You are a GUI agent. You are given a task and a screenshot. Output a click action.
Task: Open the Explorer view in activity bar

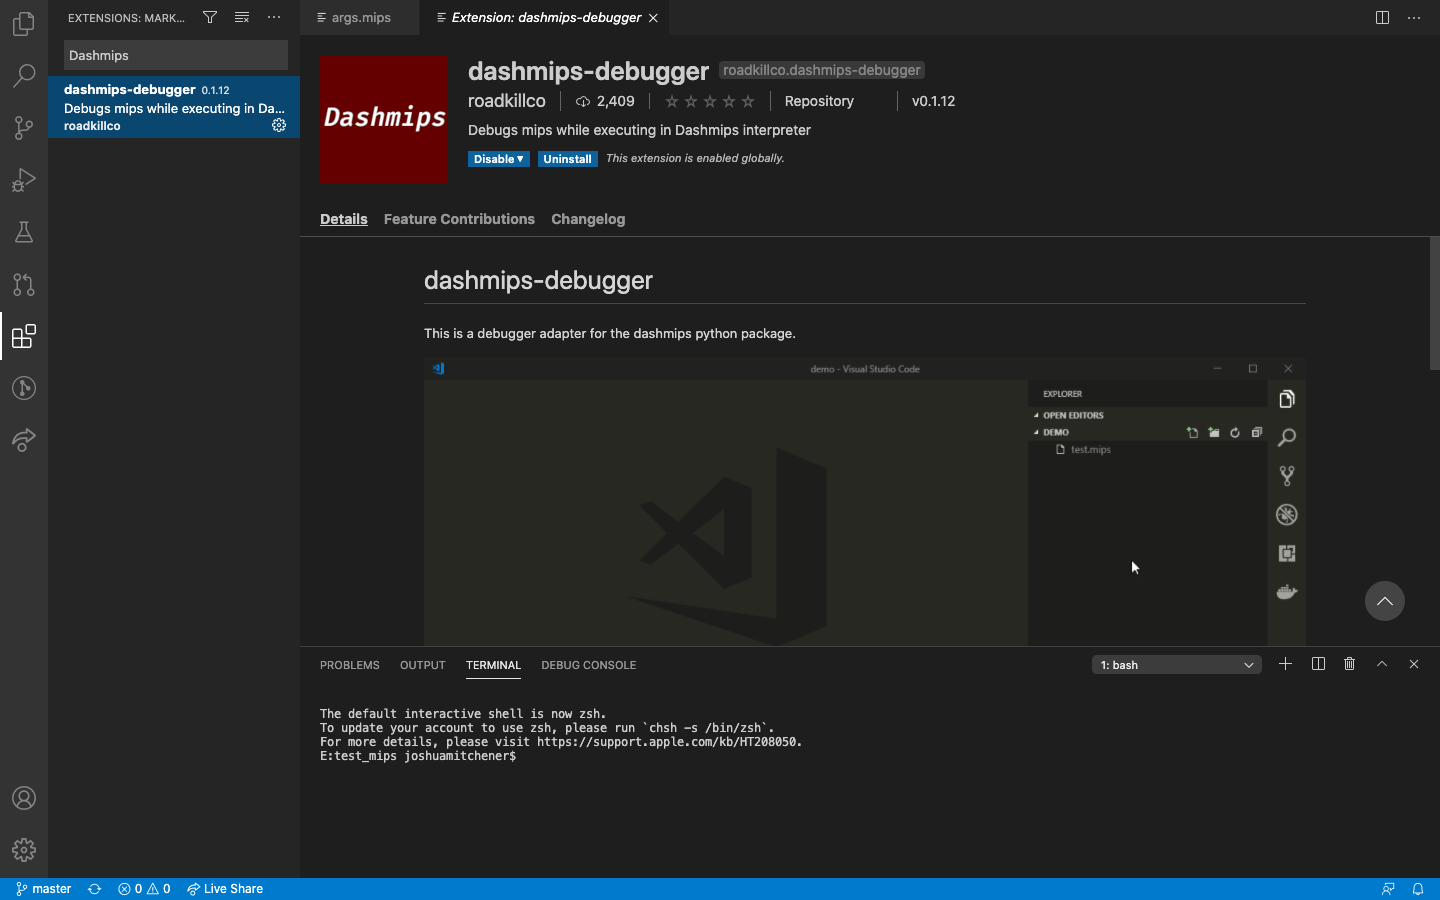click(x=24, y=24)
